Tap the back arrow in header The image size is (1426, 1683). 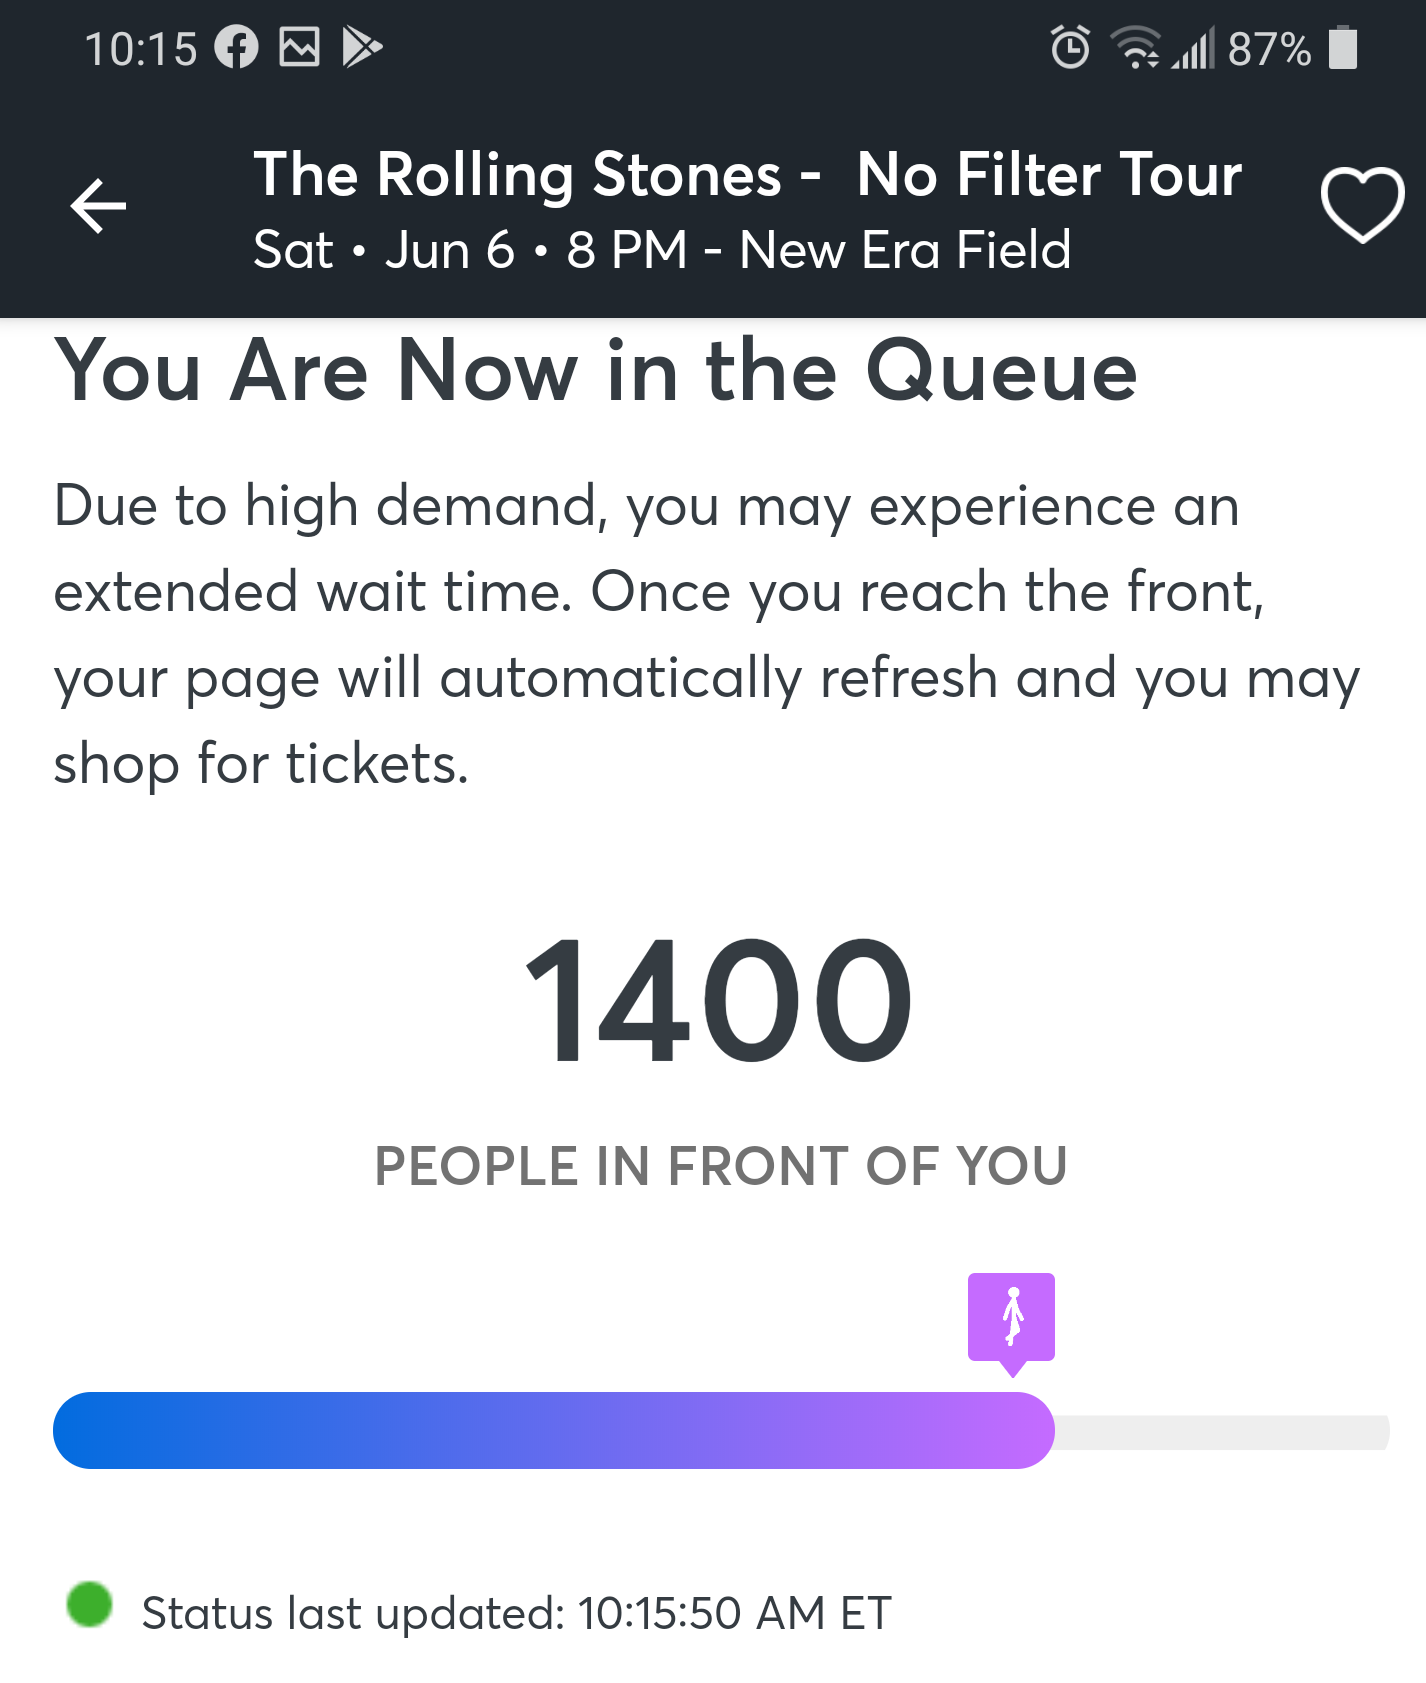coord(98,206)
